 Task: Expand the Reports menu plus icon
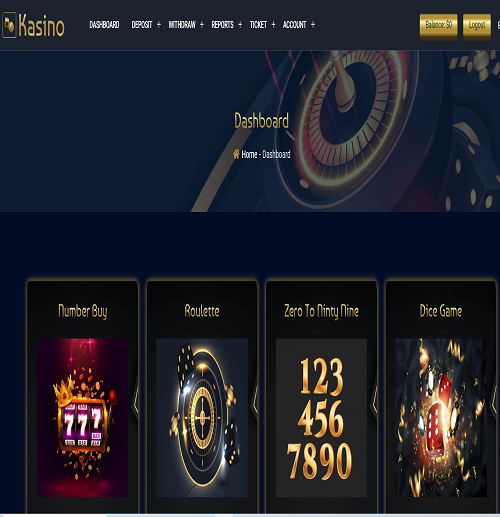(x=240, y=25)
